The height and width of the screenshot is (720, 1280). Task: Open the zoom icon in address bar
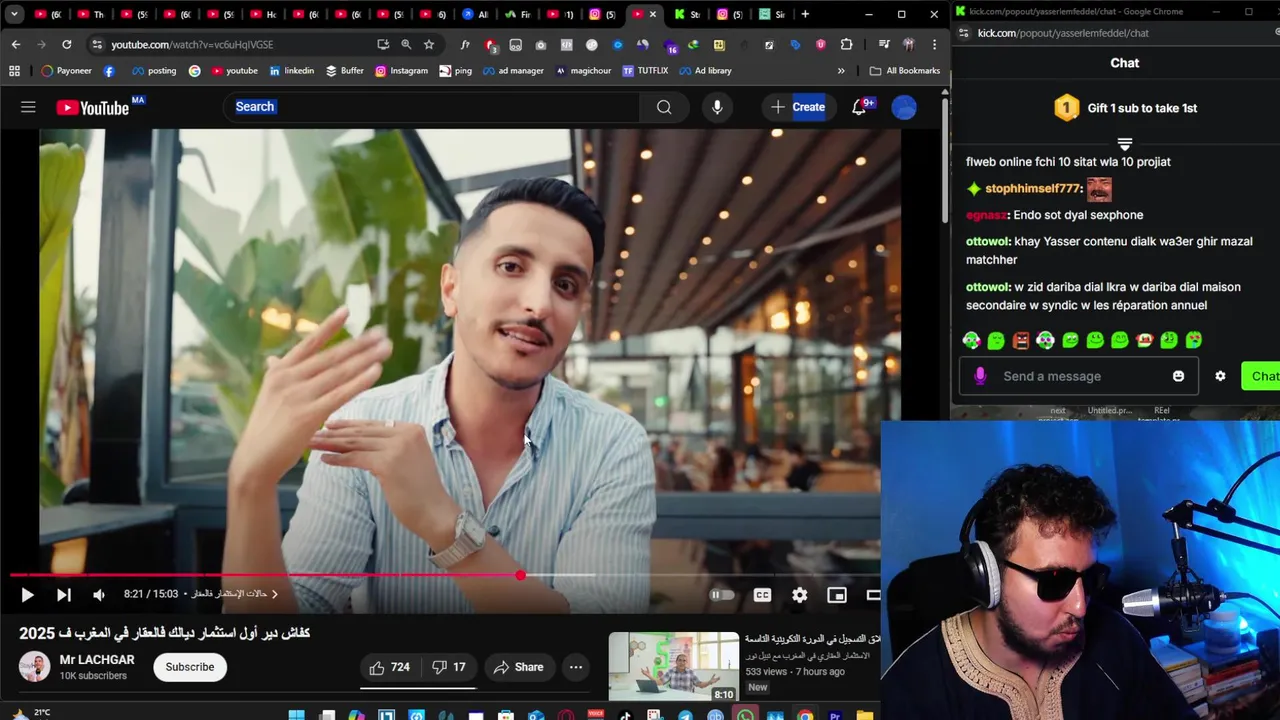click(x=406, y=45)
